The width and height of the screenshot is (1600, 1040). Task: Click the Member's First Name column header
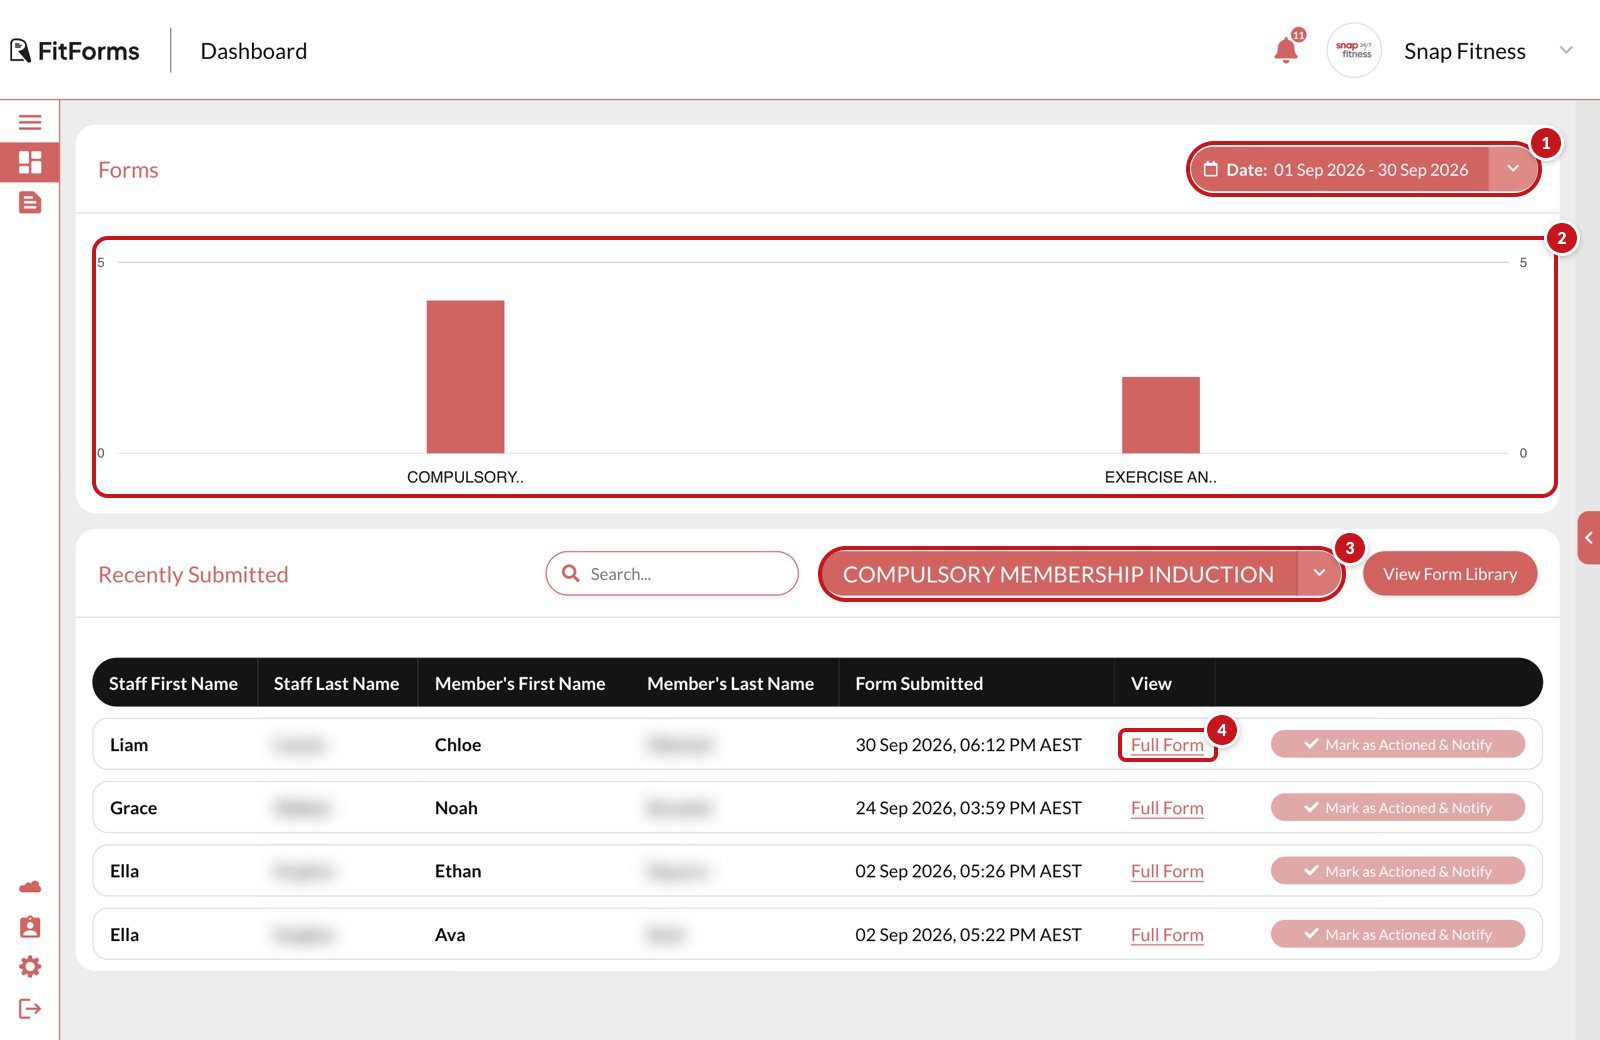[520, 683]
